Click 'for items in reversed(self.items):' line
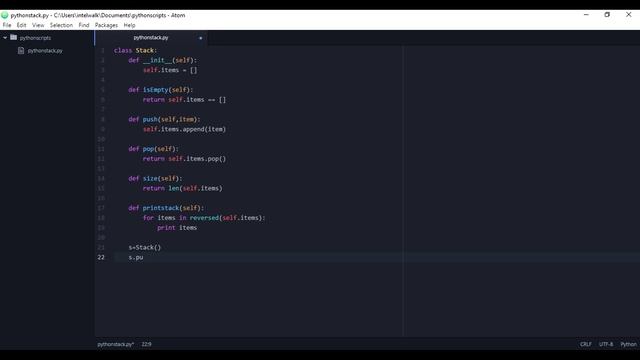640x360 pixels. point(204,218)
